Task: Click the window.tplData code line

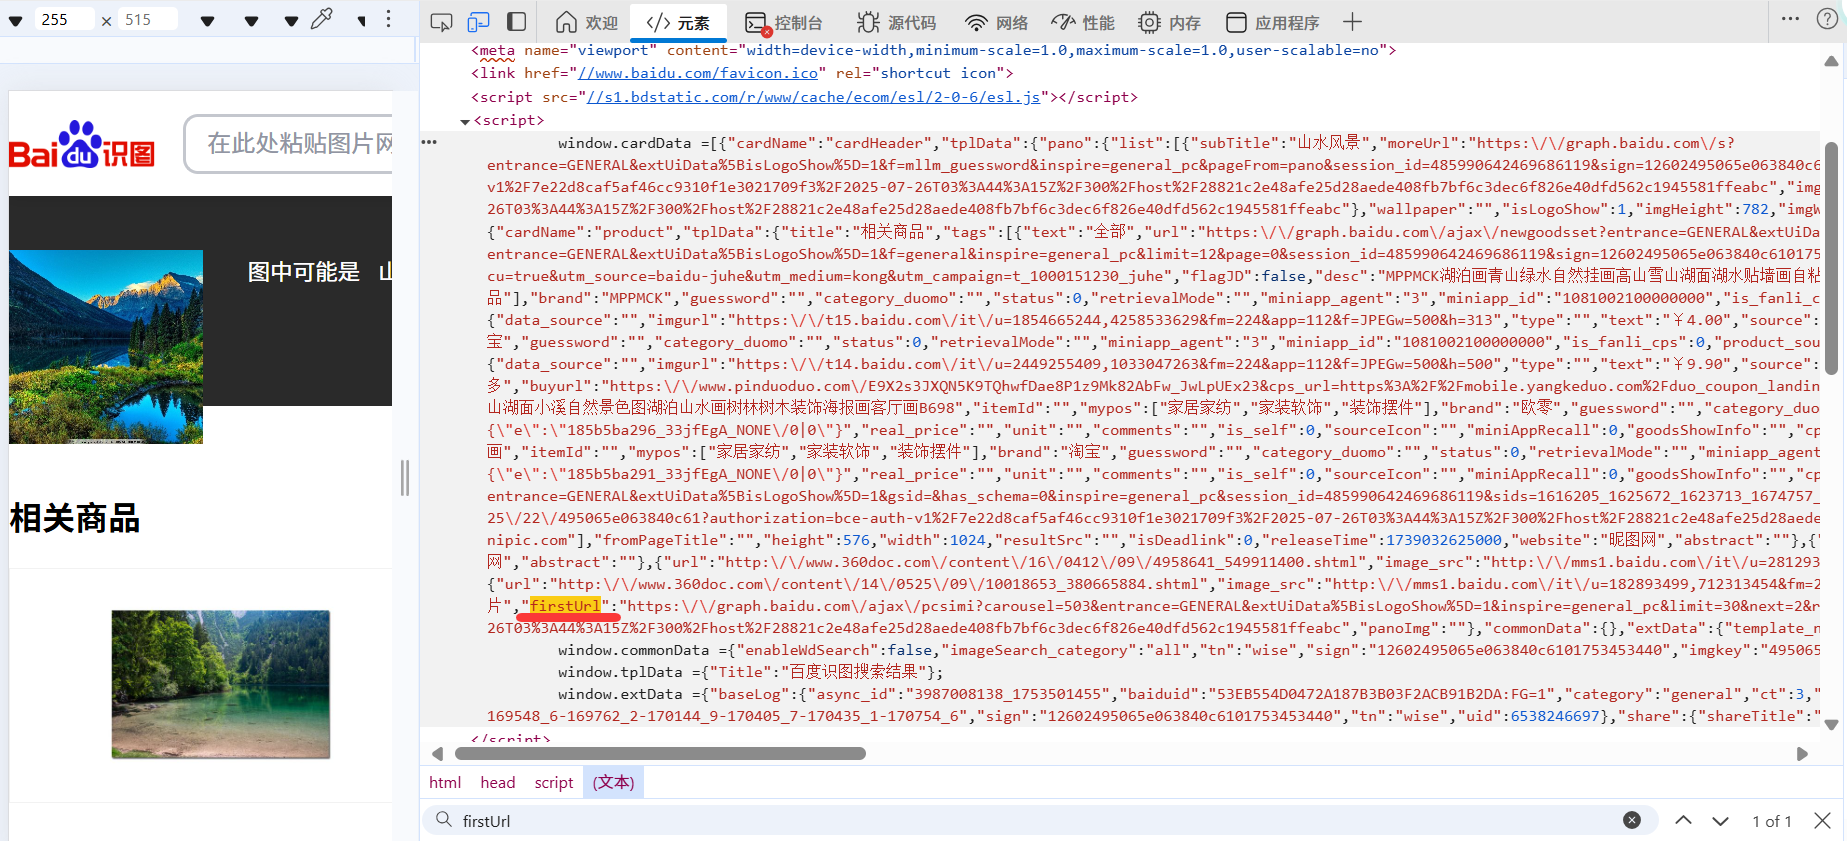Action: point(750,672)
